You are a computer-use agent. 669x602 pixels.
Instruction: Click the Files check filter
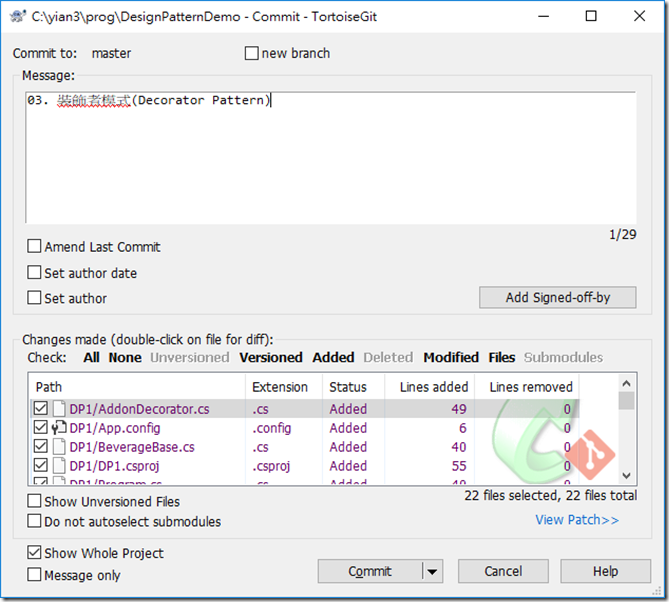[x=502, y=358]
